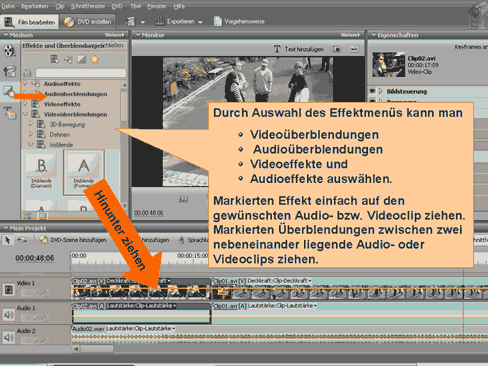Show audio effects with the speaker filter icon
This screenshot has width=488, height=366.
(68, 59)
